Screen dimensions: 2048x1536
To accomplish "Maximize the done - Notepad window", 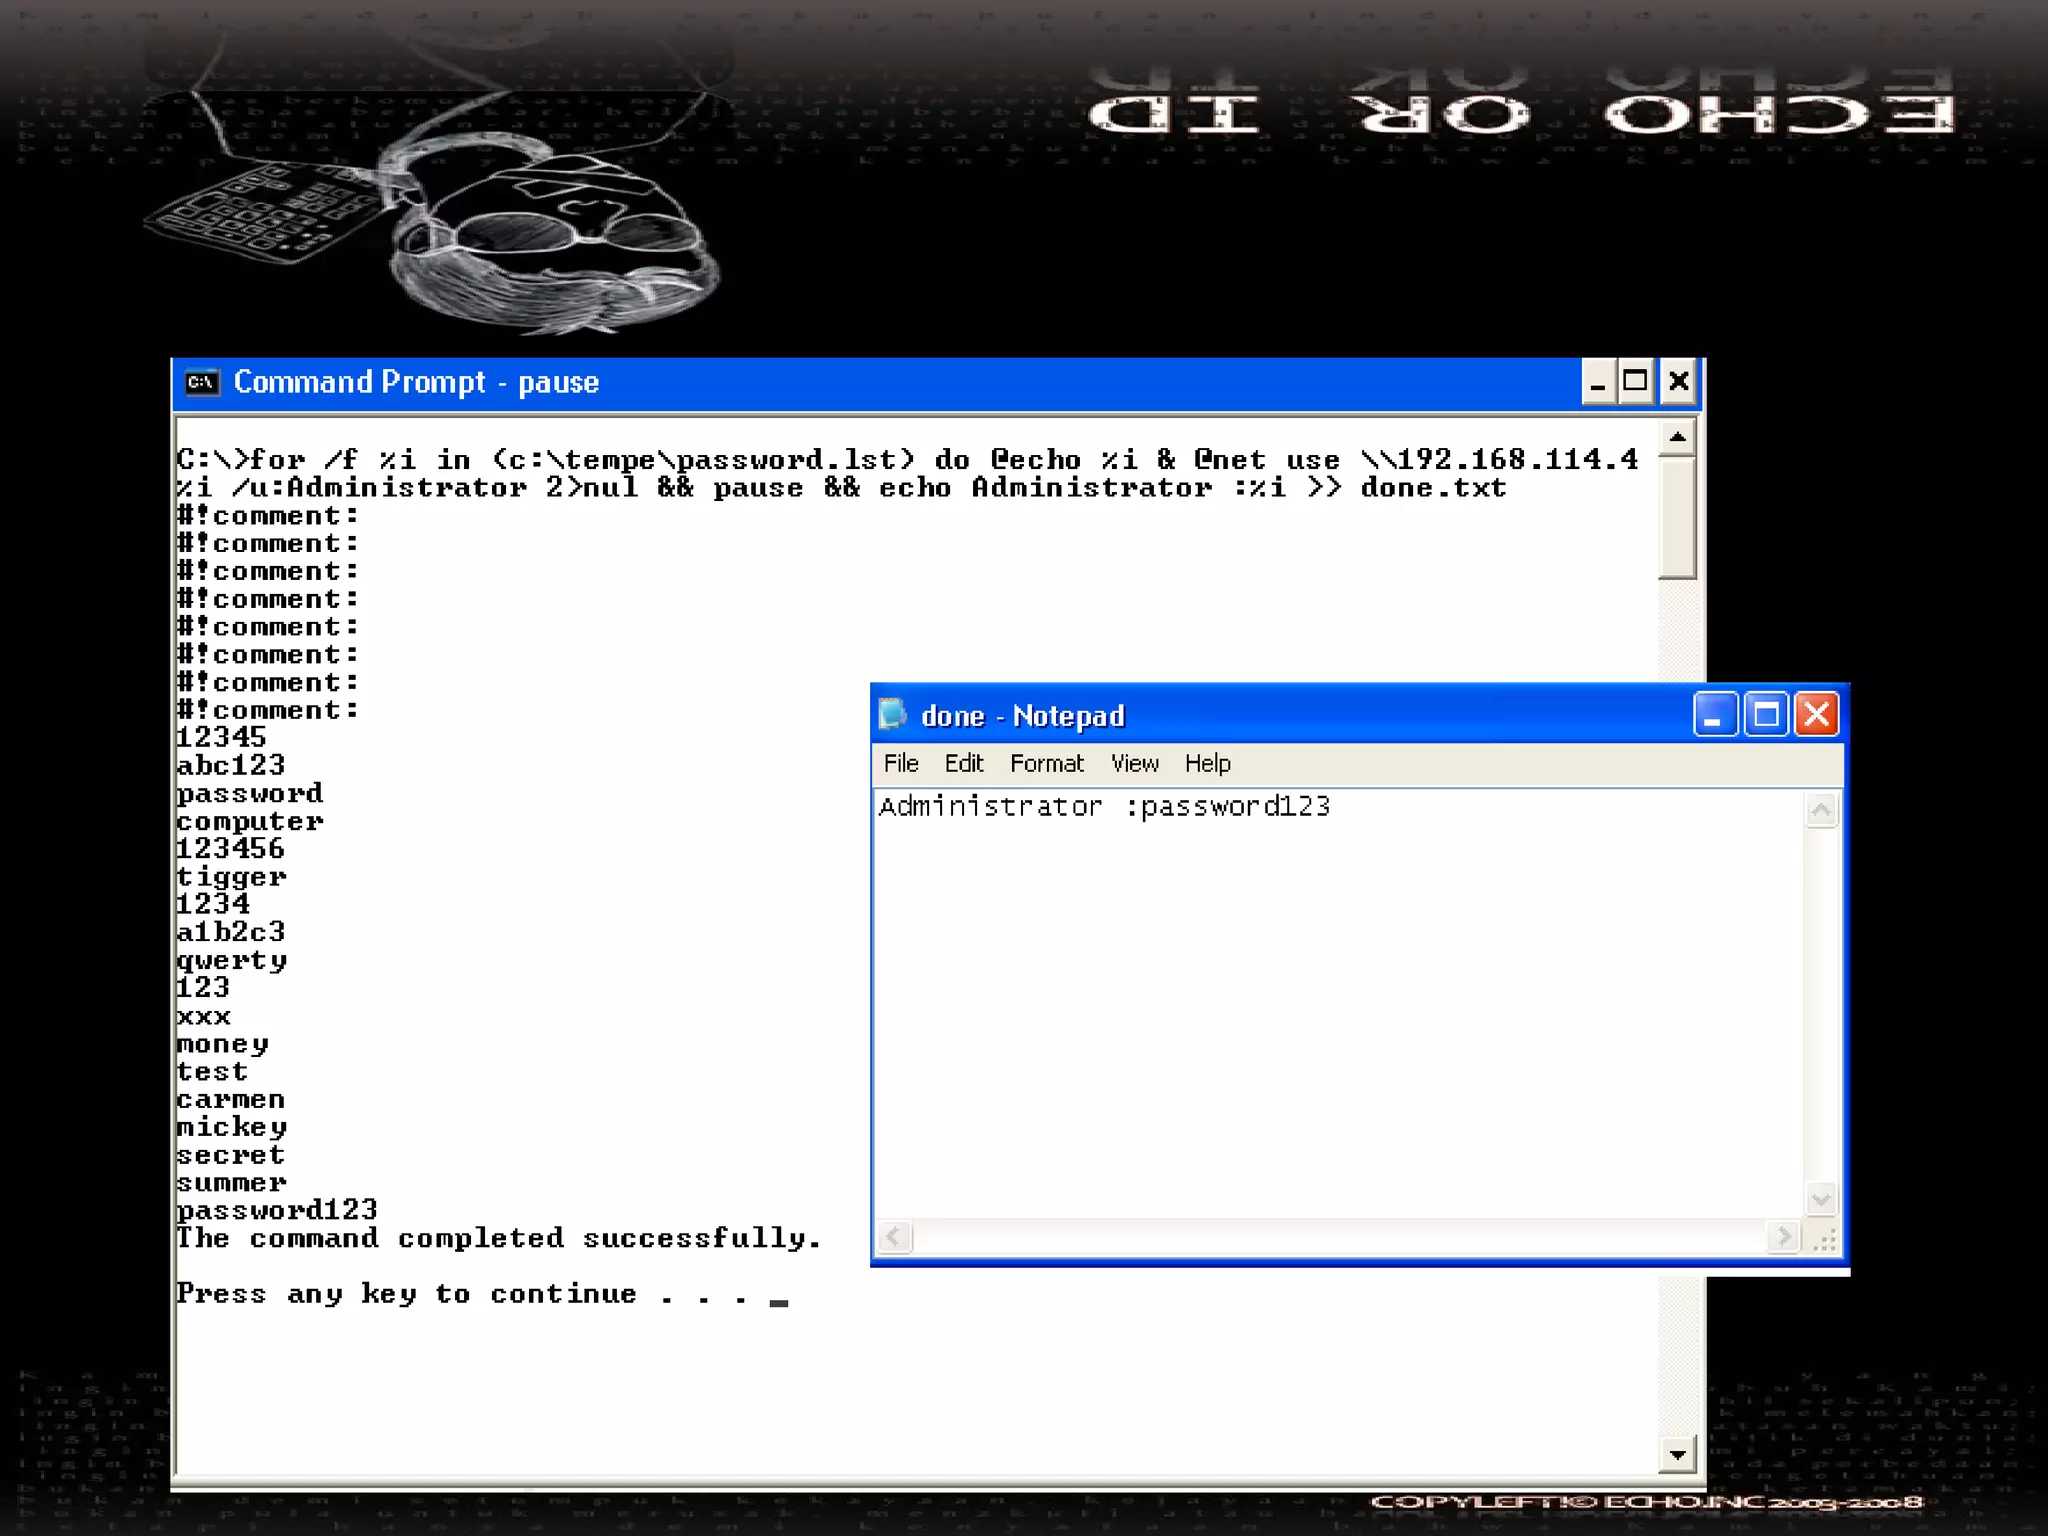I will click(1766, 715).
